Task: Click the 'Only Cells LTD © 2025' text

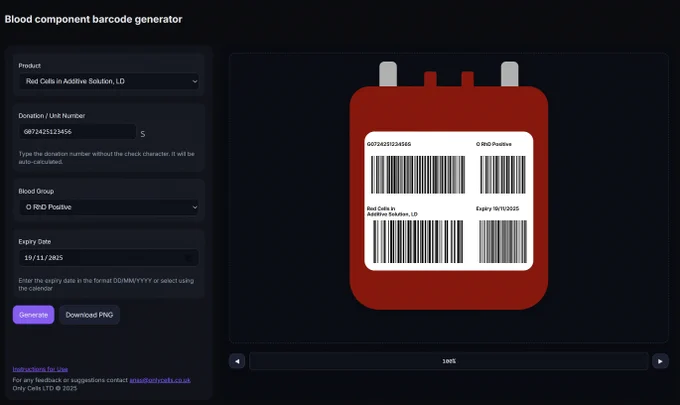Action: click(x=45, y=388)
